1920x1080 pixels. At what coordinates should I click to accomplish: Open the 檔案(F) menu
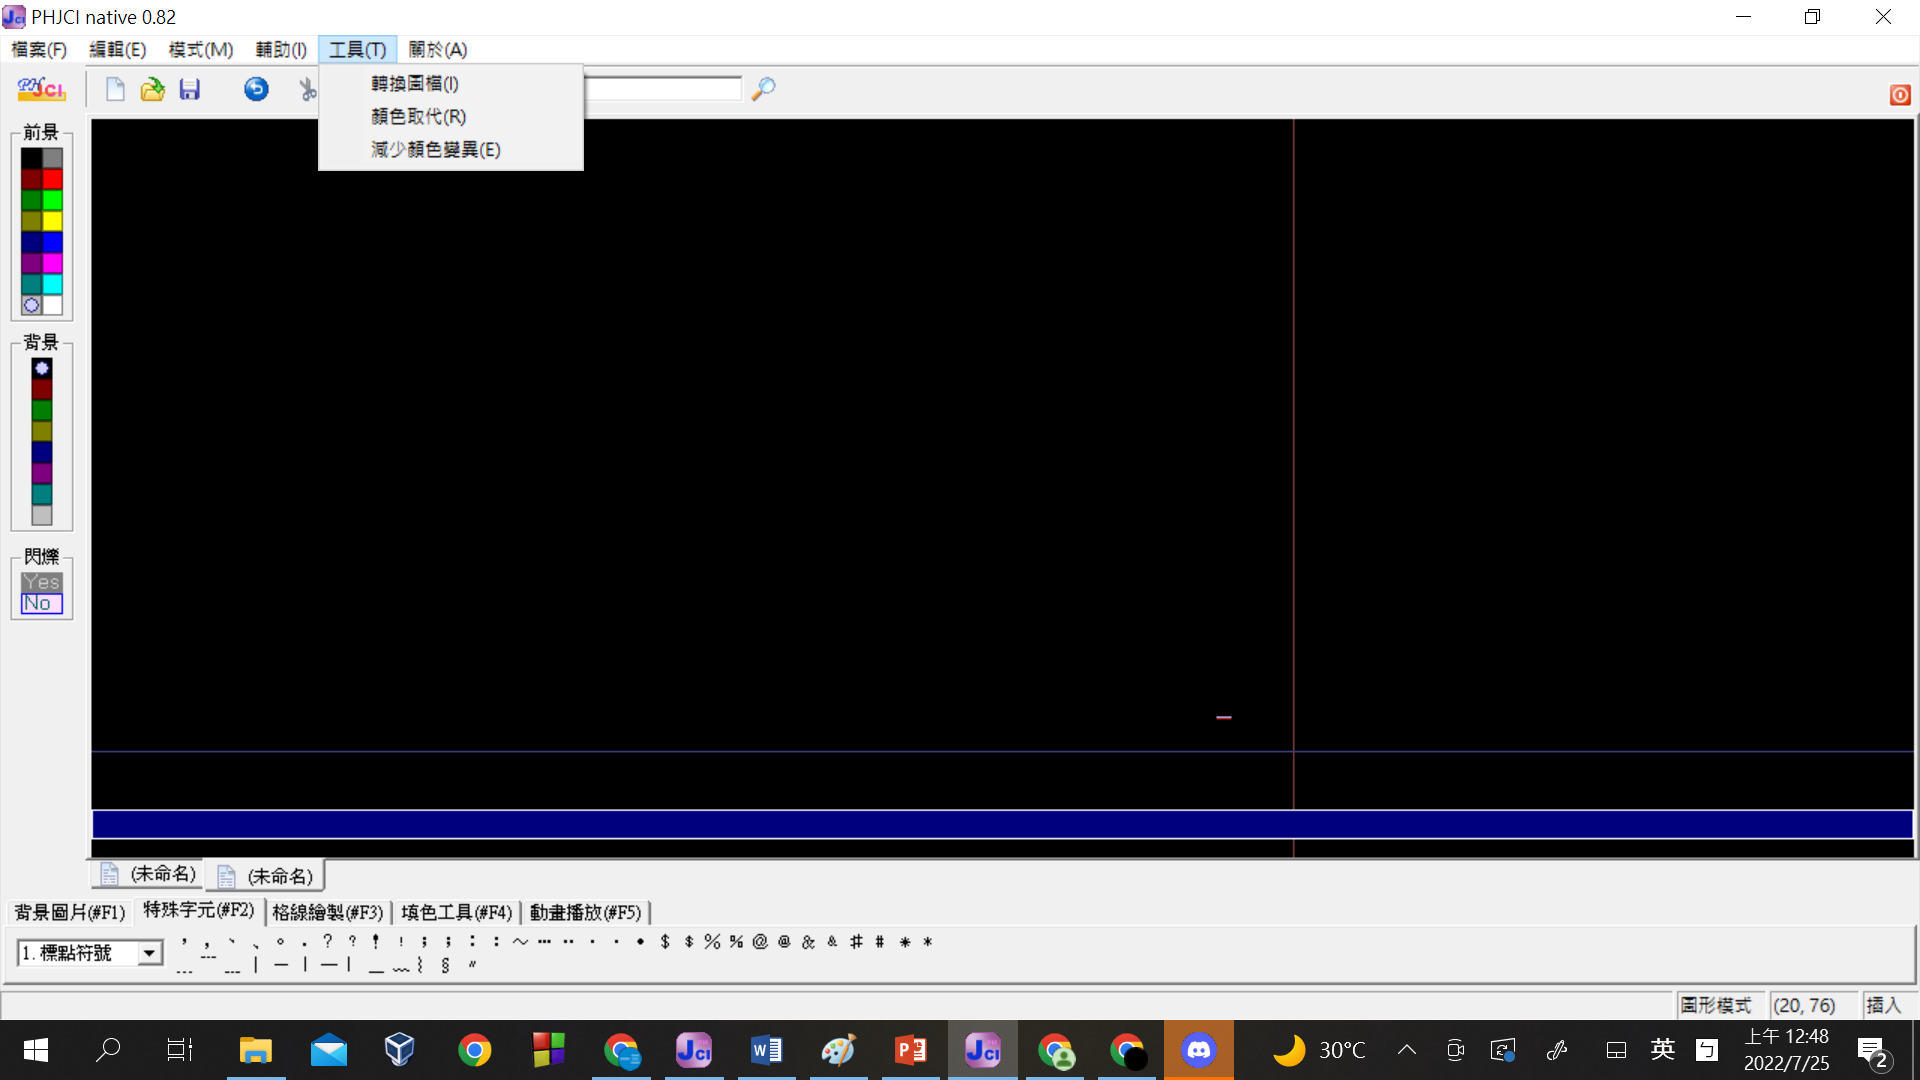[39, 50]
